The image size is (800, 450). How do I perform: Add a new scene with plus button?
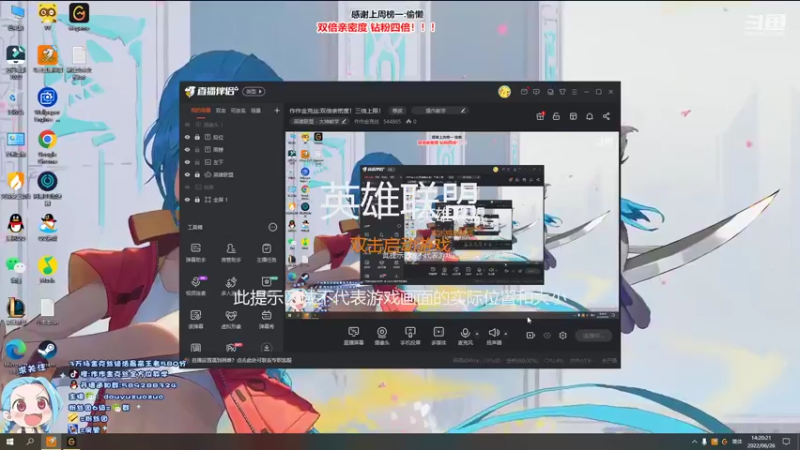pos(277,110)
